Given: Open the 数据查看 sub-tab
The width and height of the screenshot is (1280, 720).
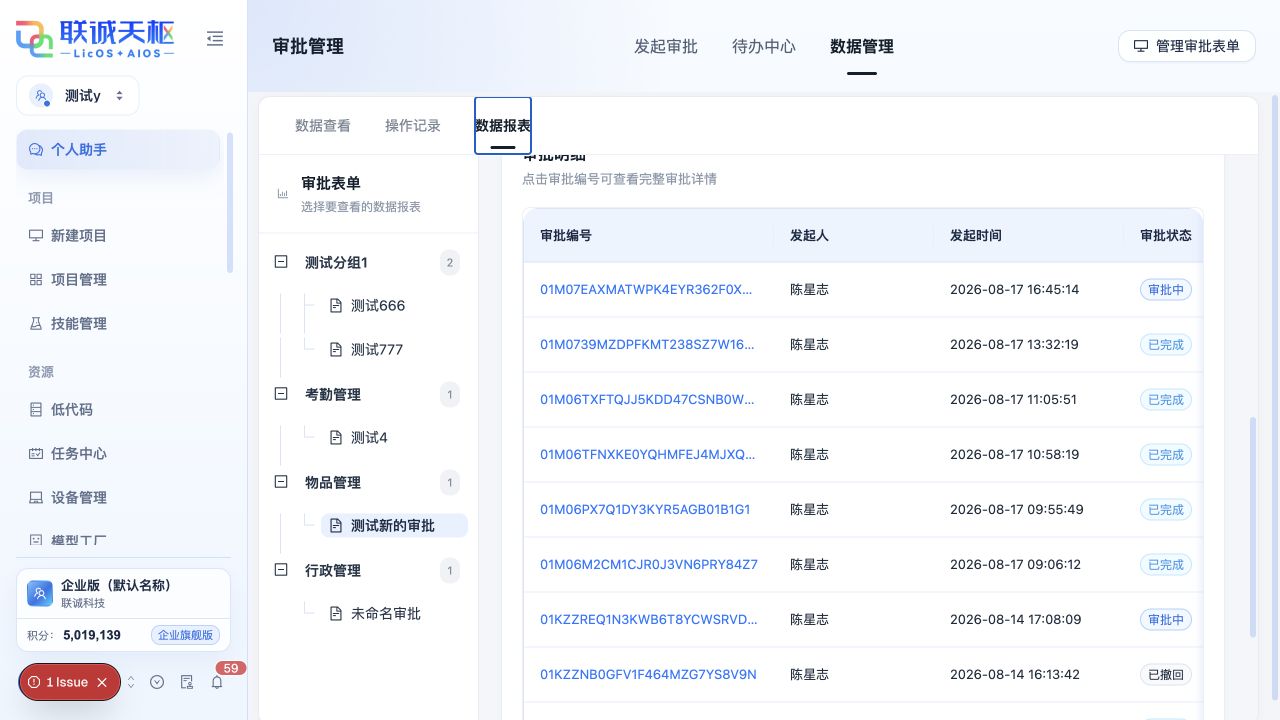Looking at the screenshot, I should (323, 126).
